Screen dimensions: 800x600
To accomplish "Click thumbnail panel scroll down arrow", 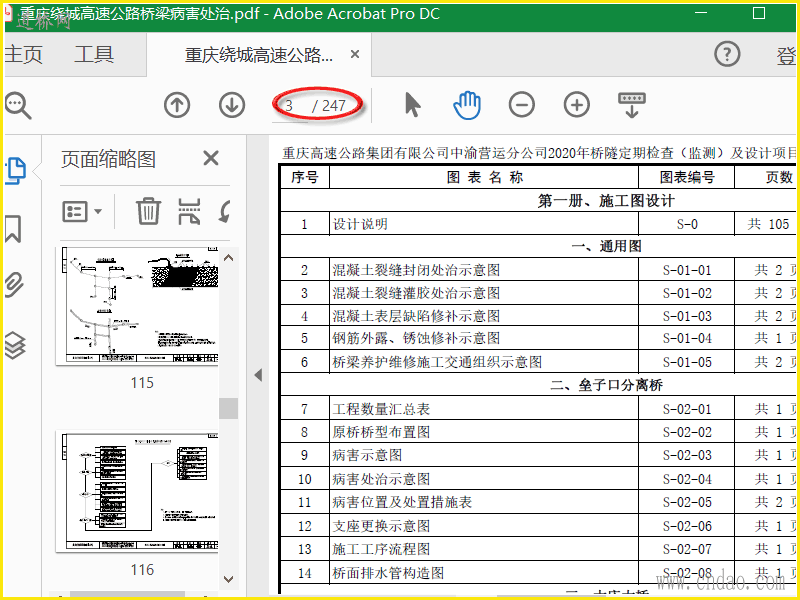I will tap(229, 579).
